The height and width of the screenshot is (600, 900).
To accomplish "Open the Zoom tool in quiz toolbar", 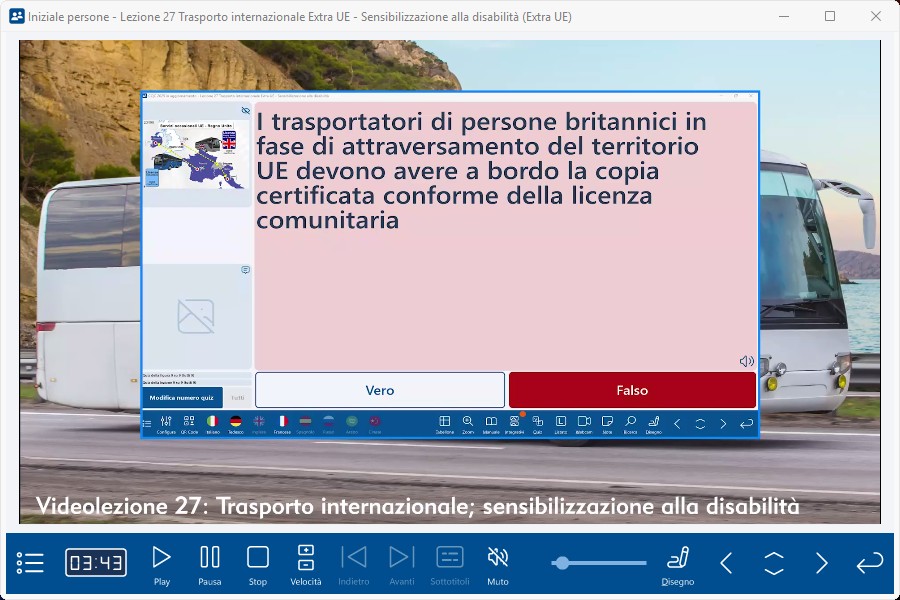I will 468,424.
